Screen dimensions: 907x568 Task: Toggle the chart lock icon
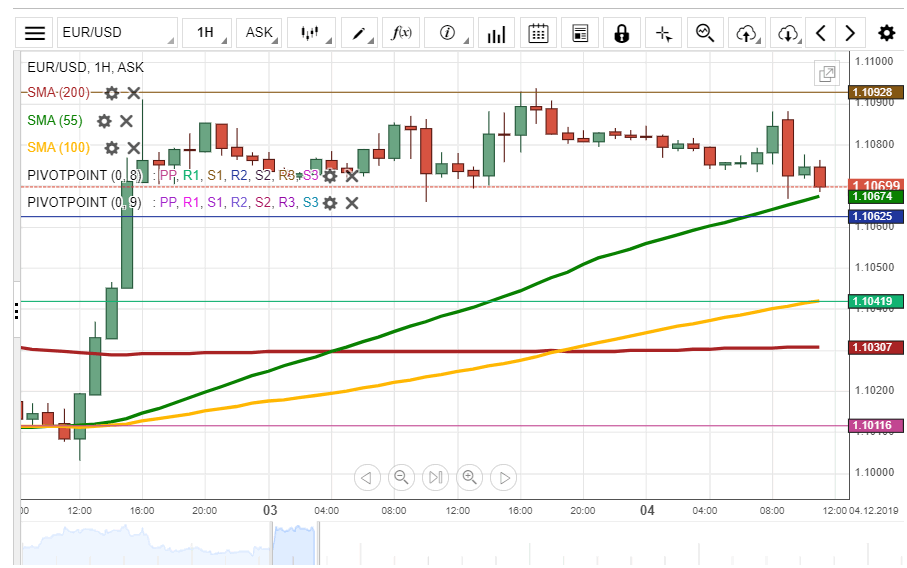point(621,33)
